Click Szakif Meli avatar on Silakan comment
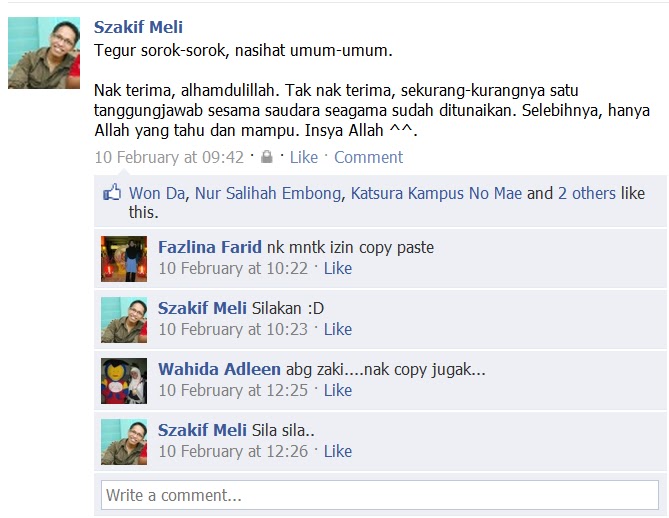Image resolution: width=669 pixels, height=518 pixels. click(124, 320)
